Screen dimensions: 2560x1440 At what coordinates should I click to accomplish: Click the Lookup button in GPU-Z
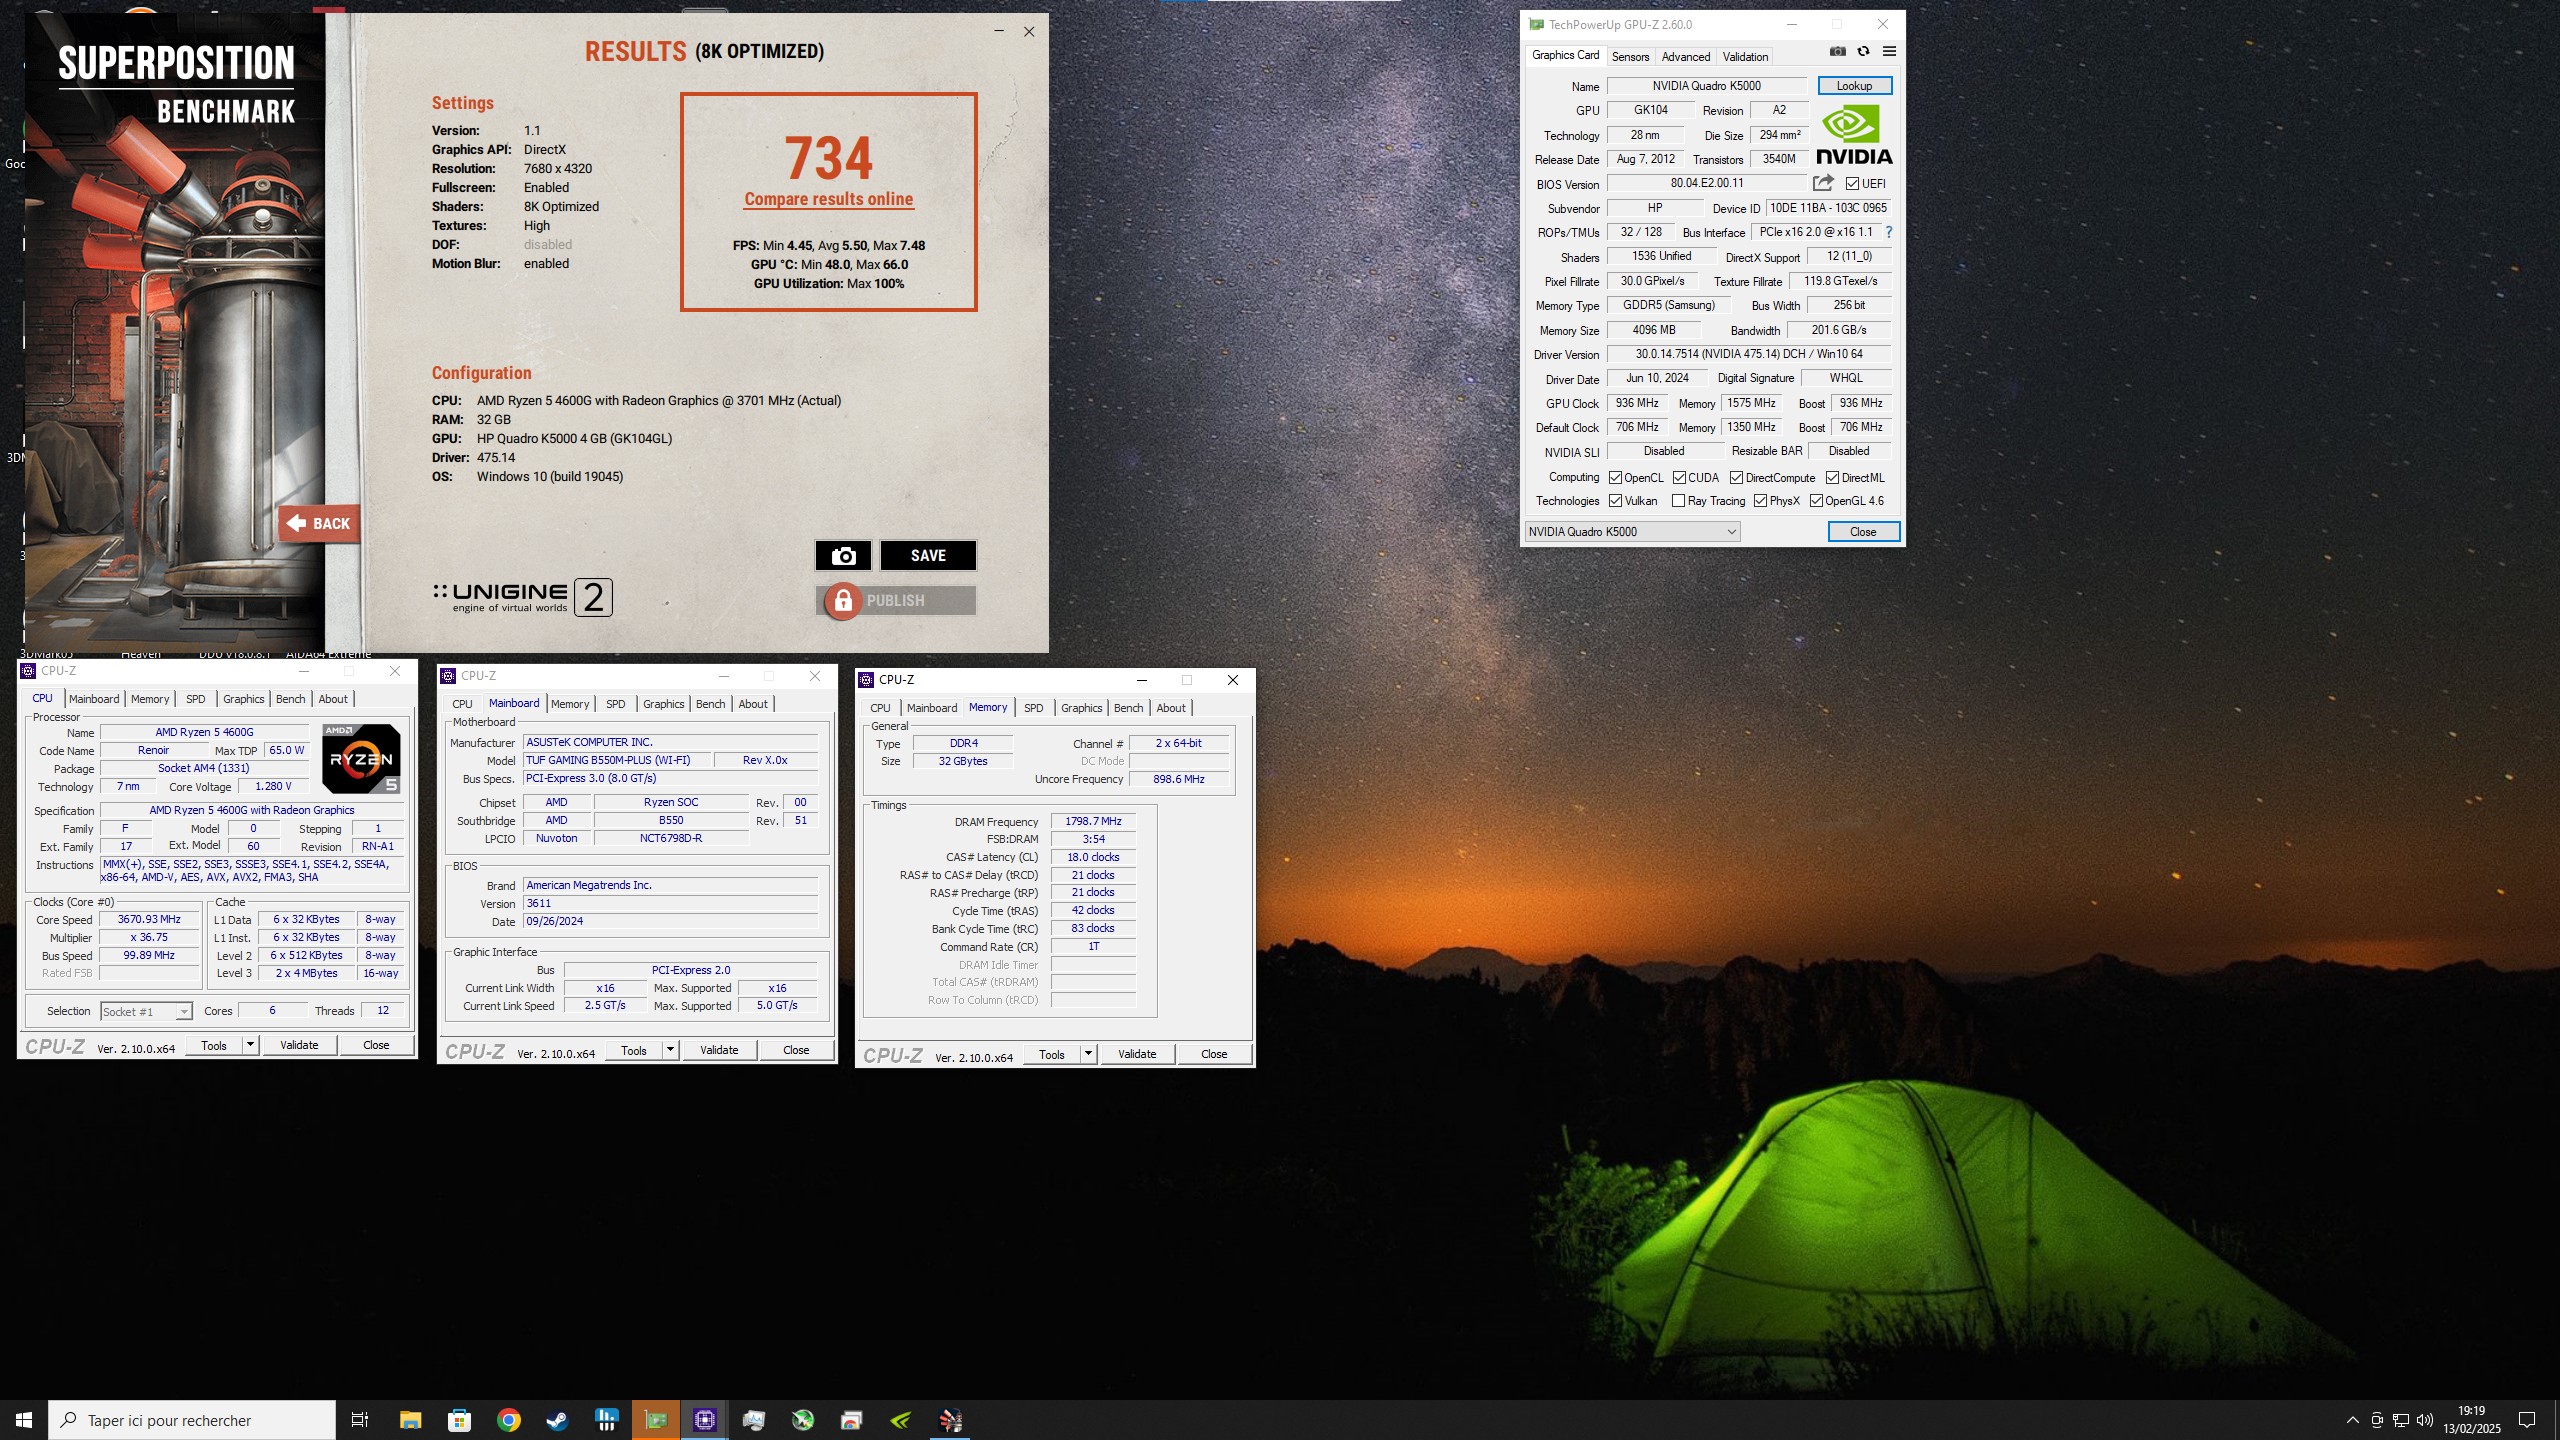coord(1854,86)
